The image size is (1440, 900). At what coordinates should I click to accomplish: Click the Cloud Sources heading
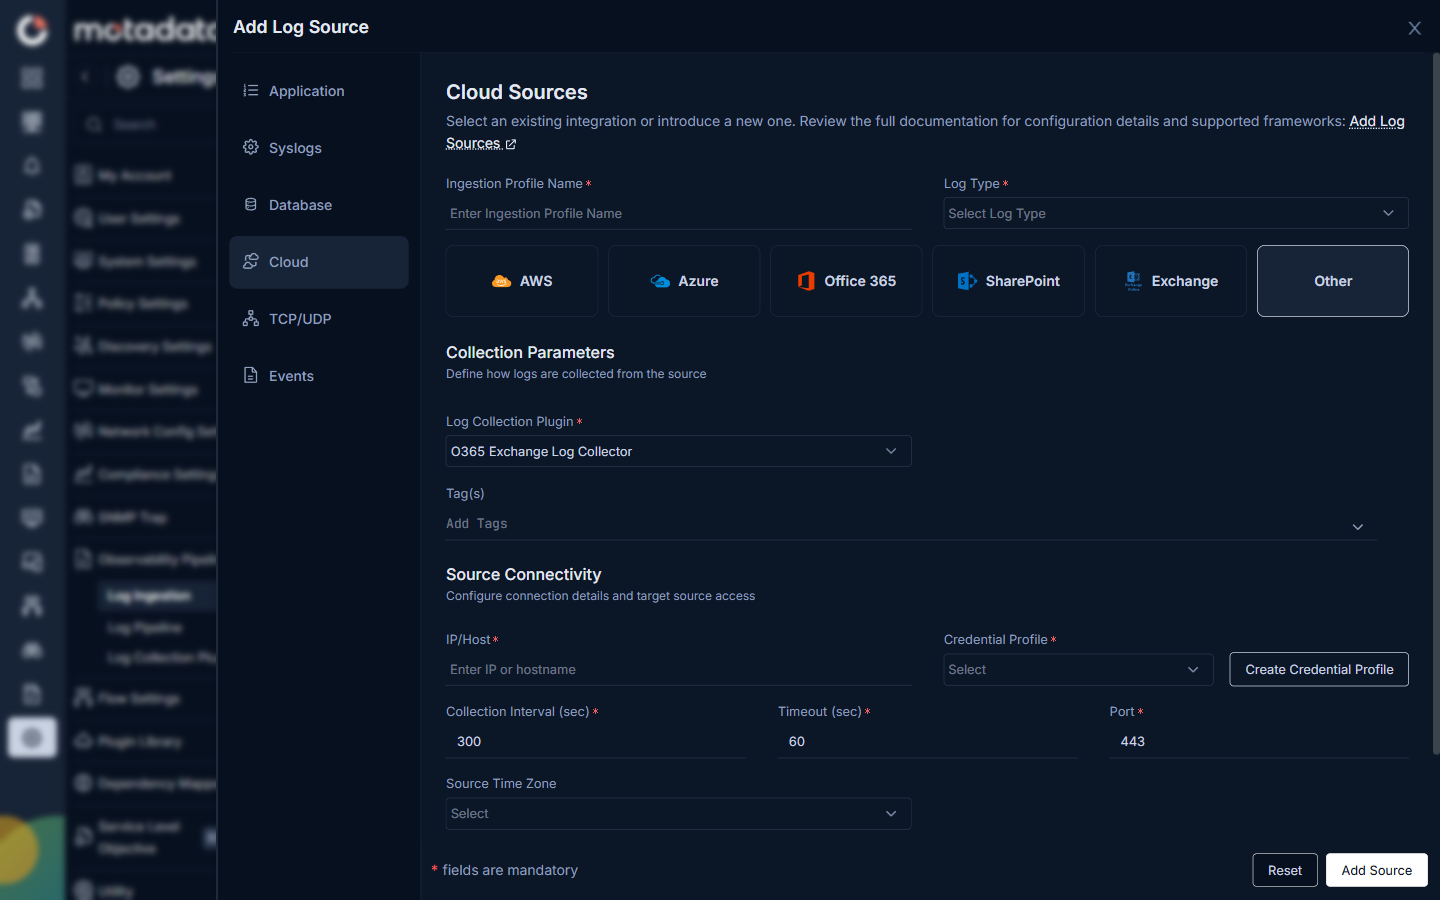coord(517,92)
